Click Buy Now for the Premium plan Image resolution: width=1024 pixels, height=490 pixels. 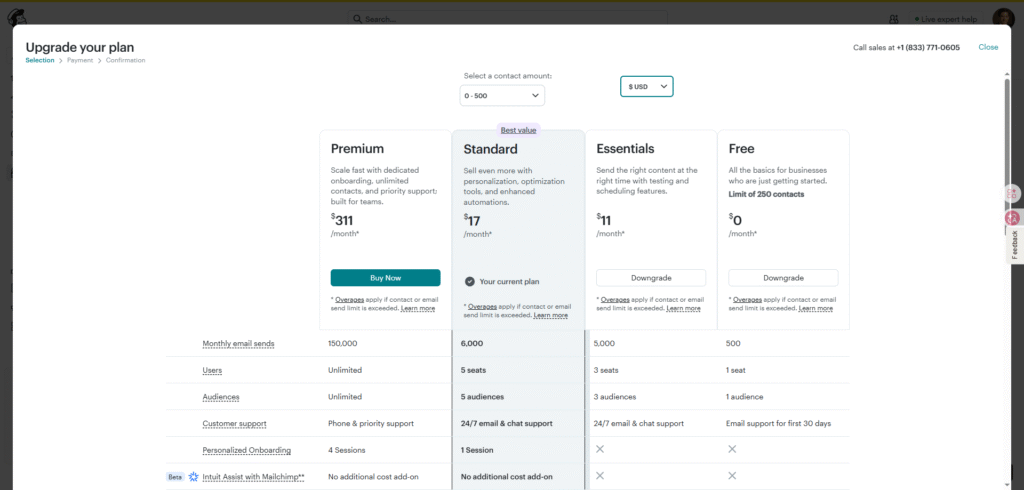(x=385, y=278)
